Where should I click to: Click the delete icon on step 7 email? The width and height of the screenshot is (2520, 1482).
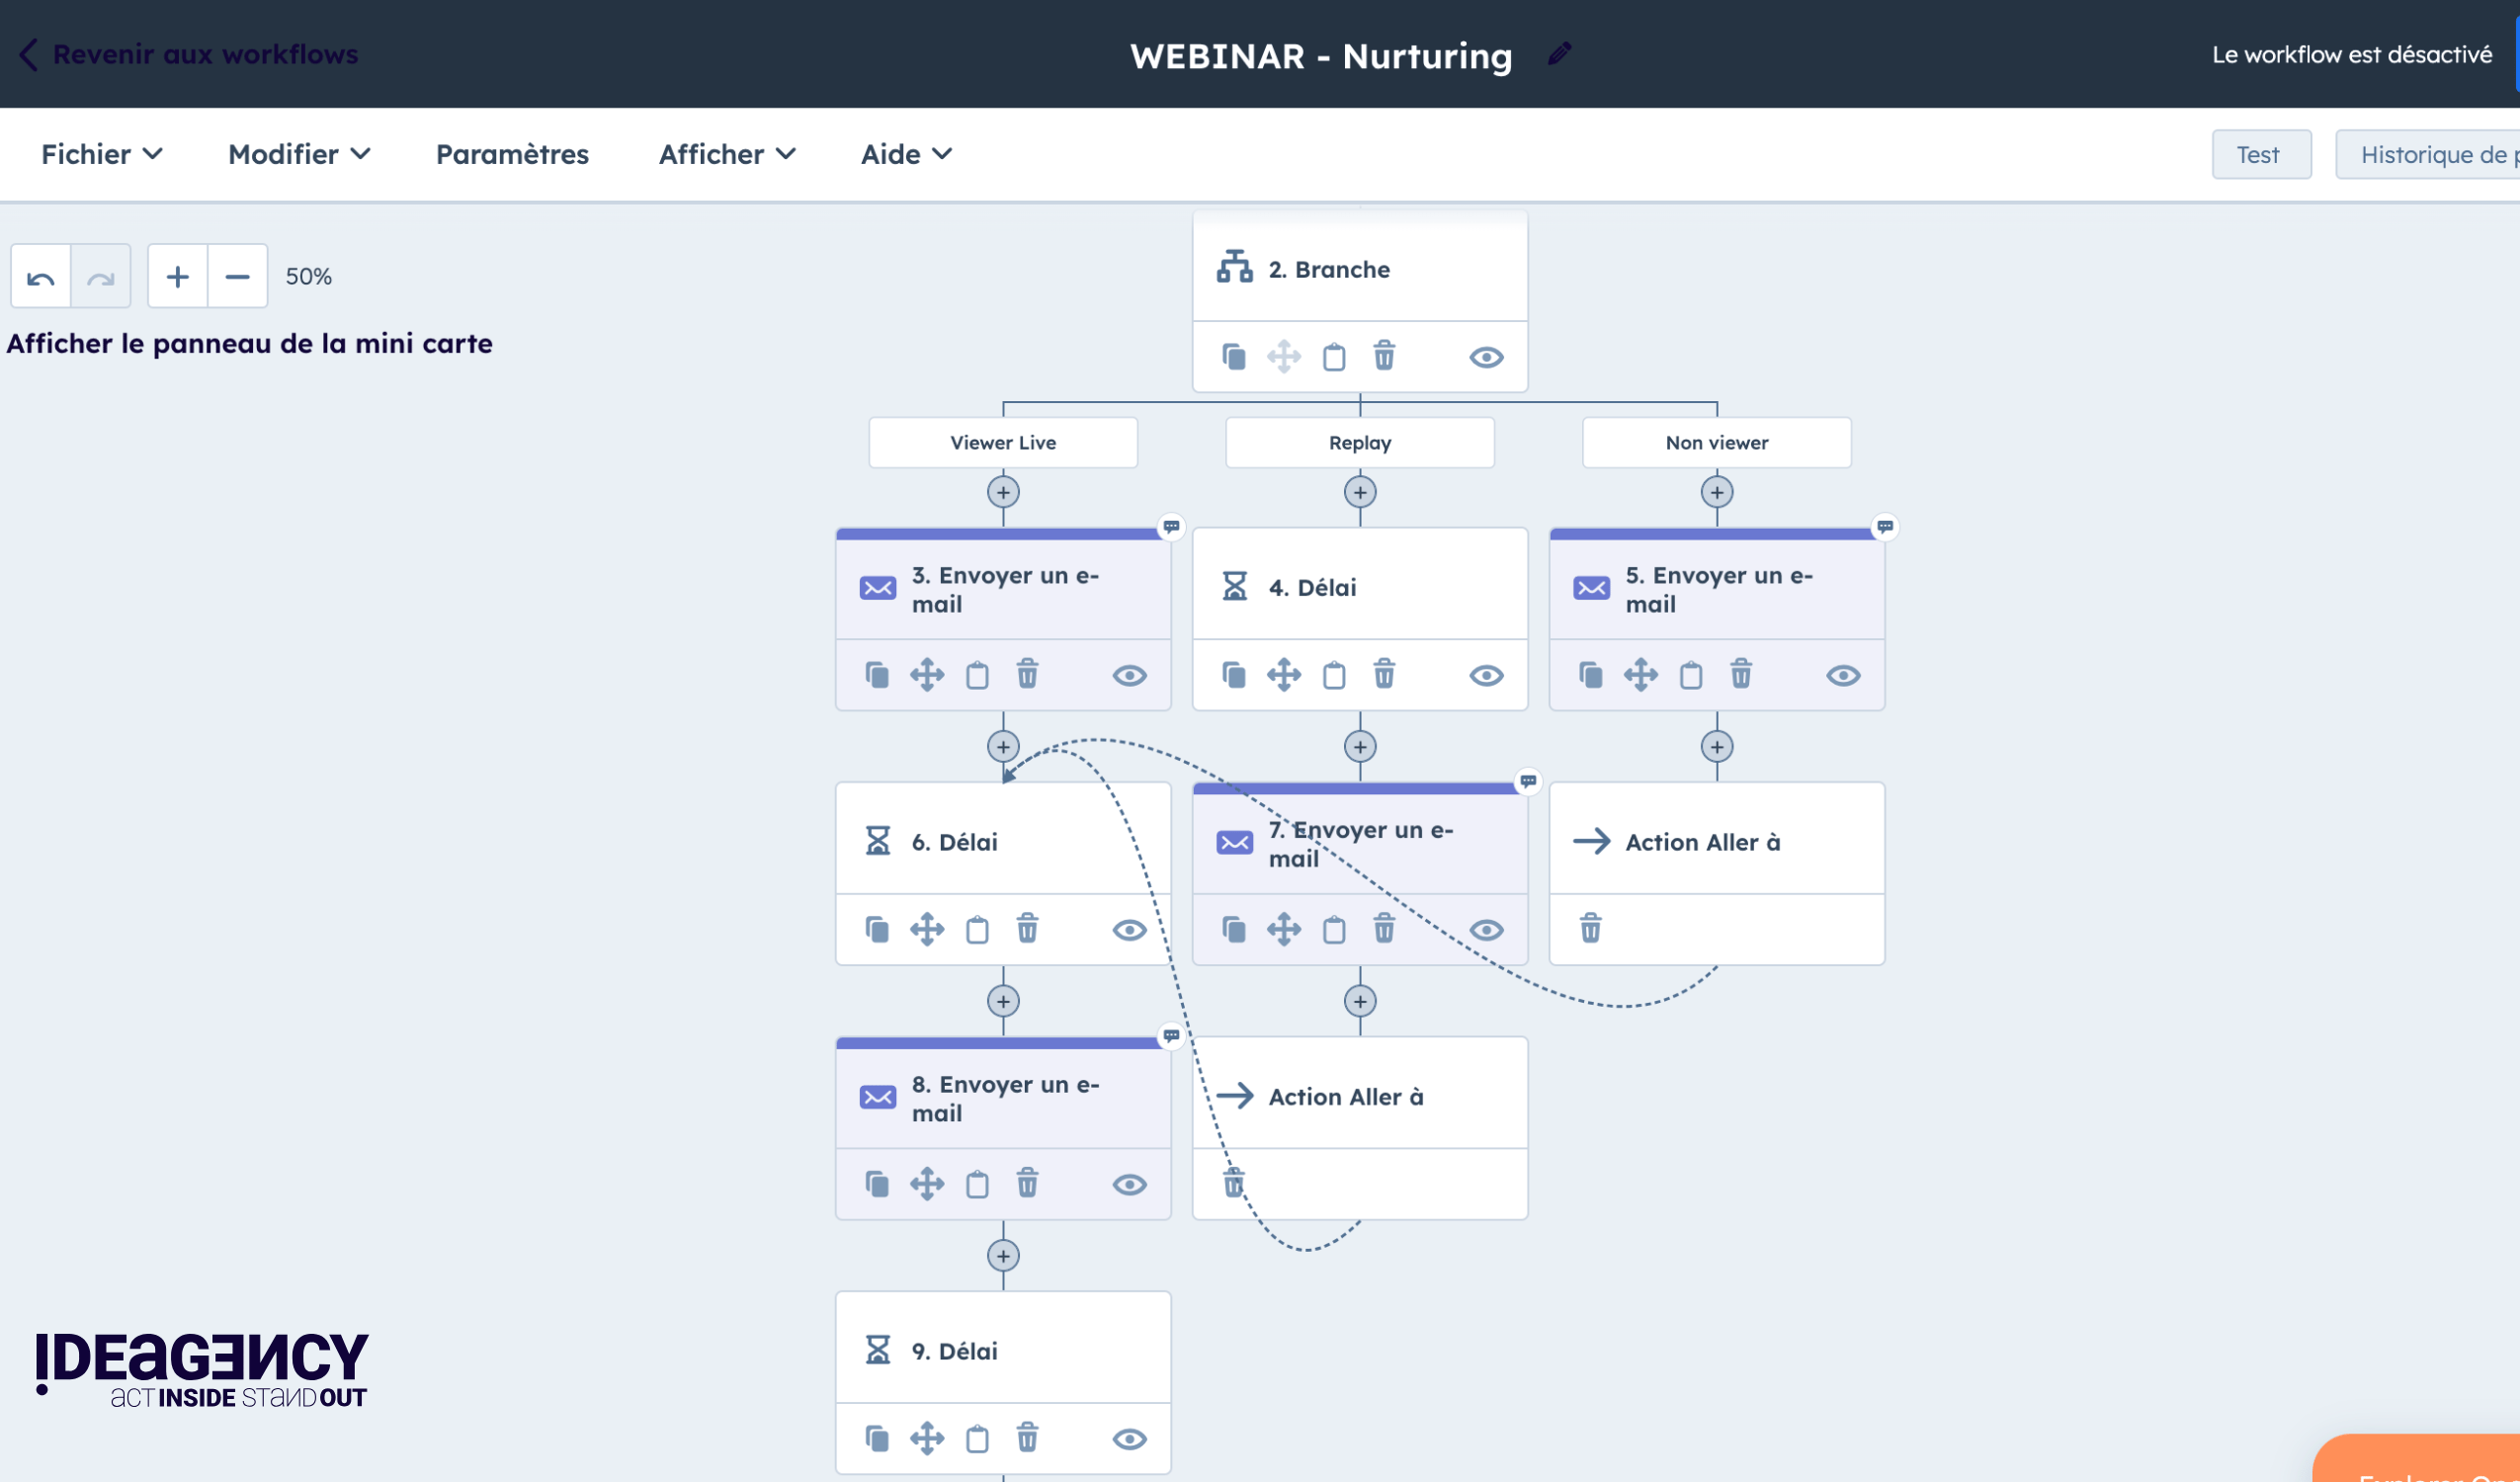1382,930
